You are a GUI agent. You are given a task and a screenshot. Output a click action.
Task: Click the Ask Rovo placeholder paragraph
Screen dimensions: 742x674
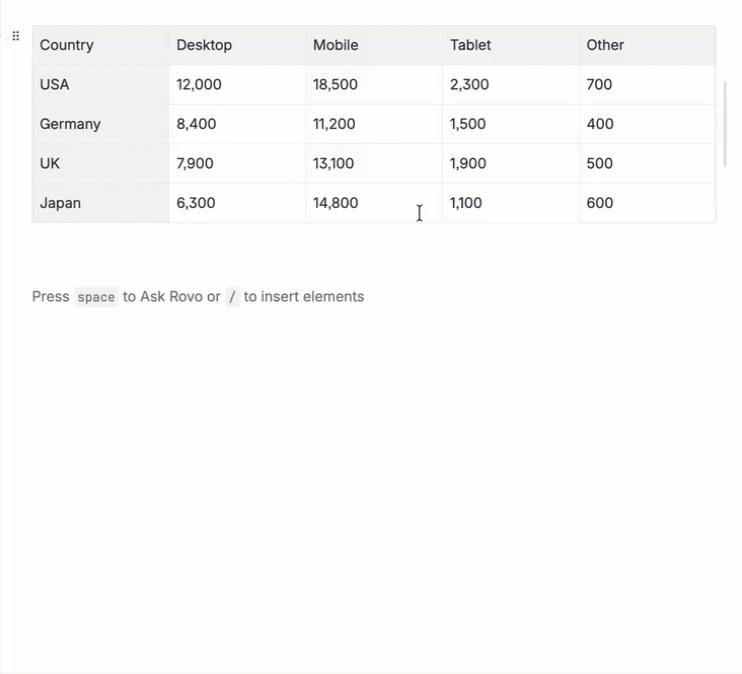198,297
